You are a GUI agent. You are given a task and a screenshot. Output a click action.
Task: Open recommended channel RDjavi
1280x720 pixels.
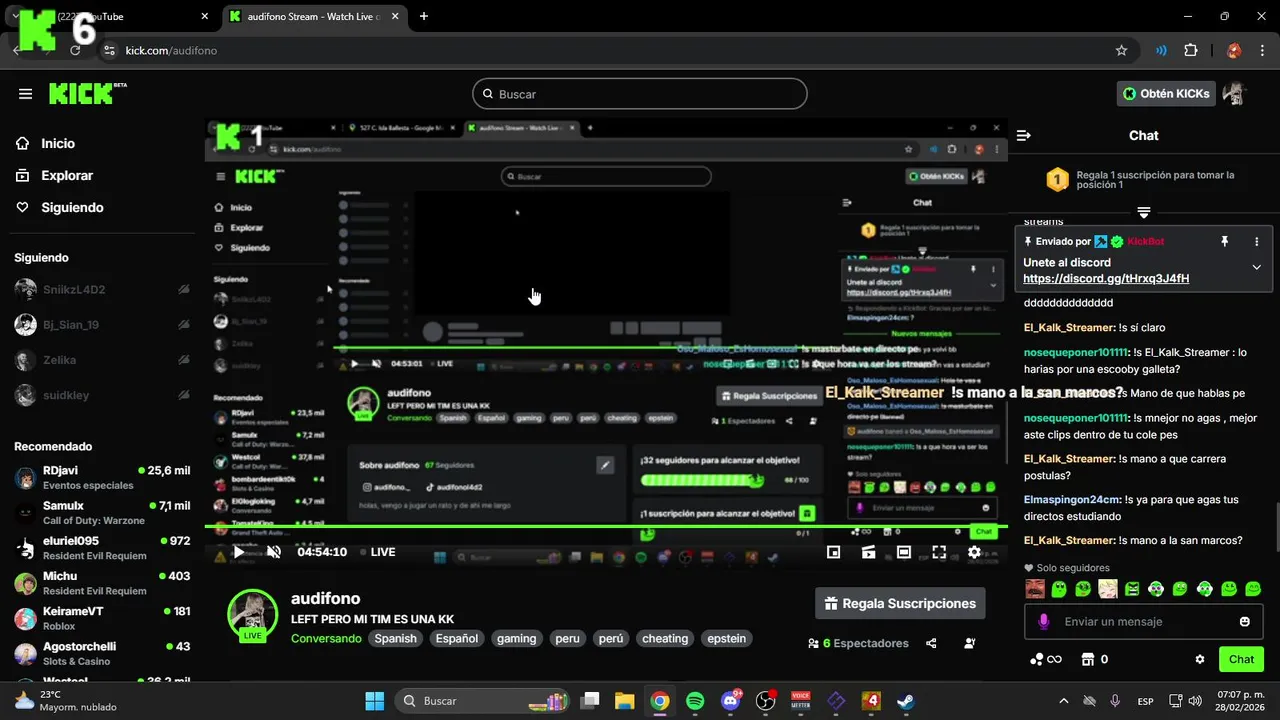click(x=101, y=477)
